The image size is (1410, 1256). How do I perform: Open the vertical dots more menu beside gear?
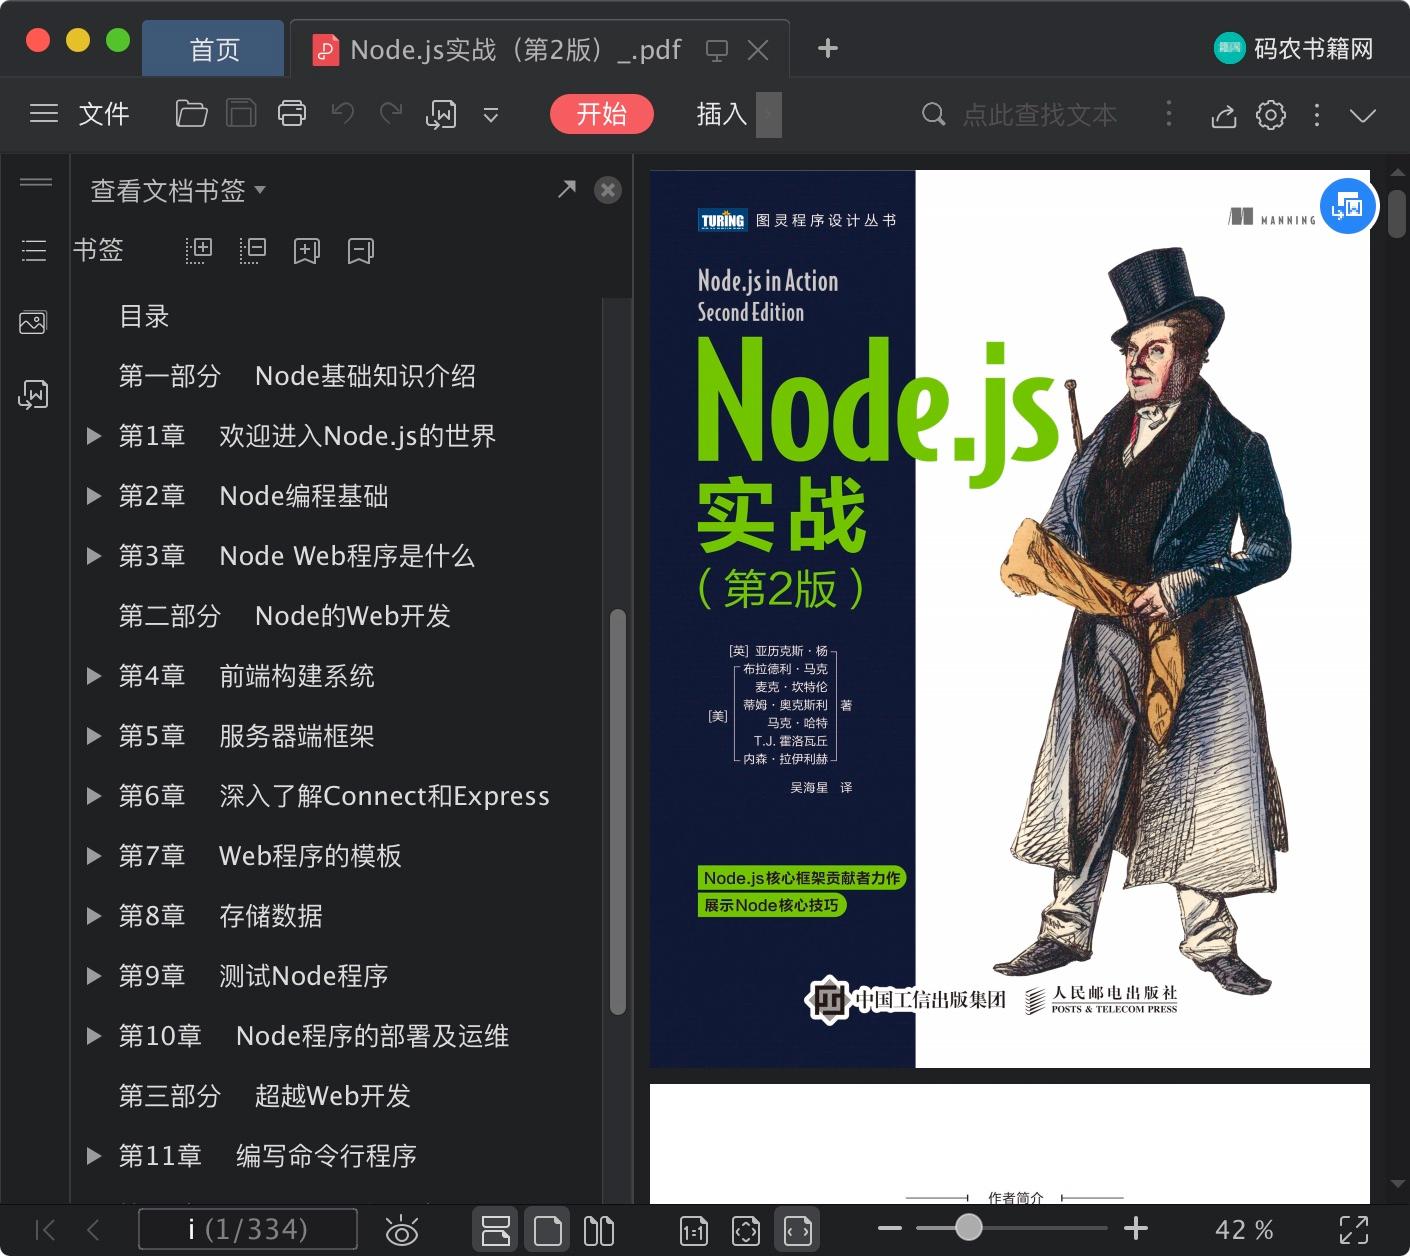(x=1317, y=115)
